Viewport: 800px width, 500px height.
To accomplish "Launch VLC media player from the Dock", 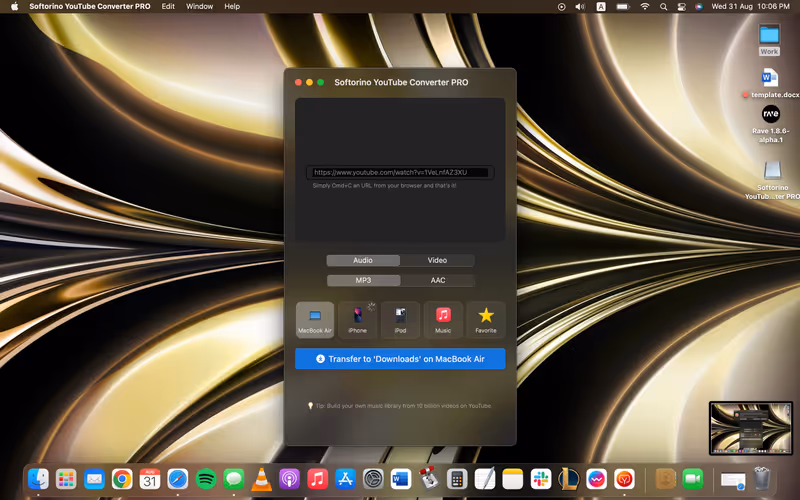I will (261, 479).
